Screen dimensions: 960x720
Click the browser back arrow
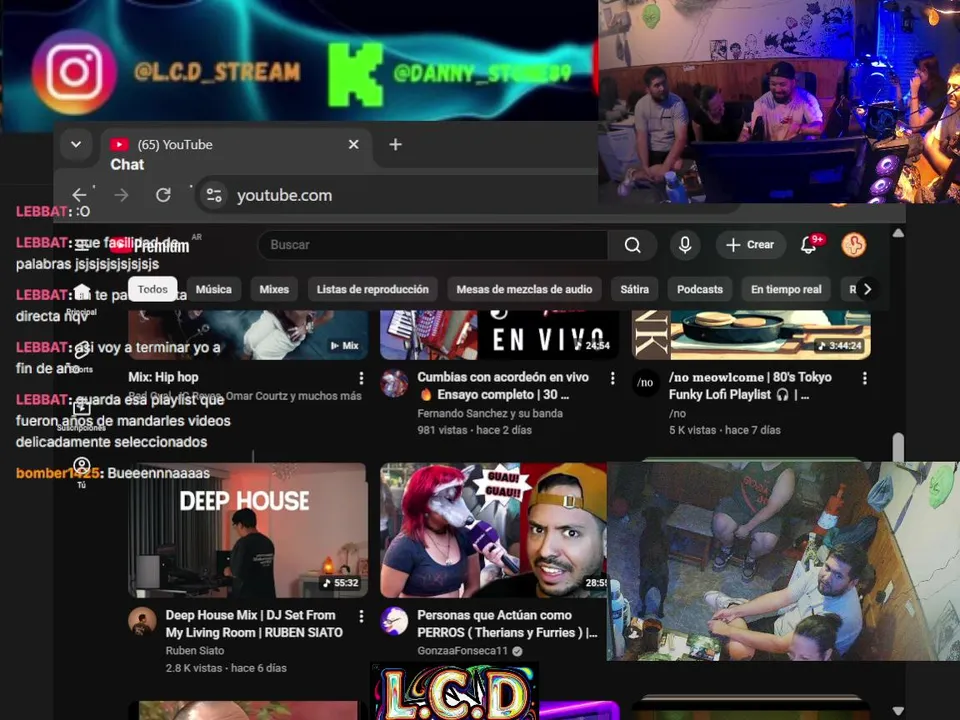point(79,195)
